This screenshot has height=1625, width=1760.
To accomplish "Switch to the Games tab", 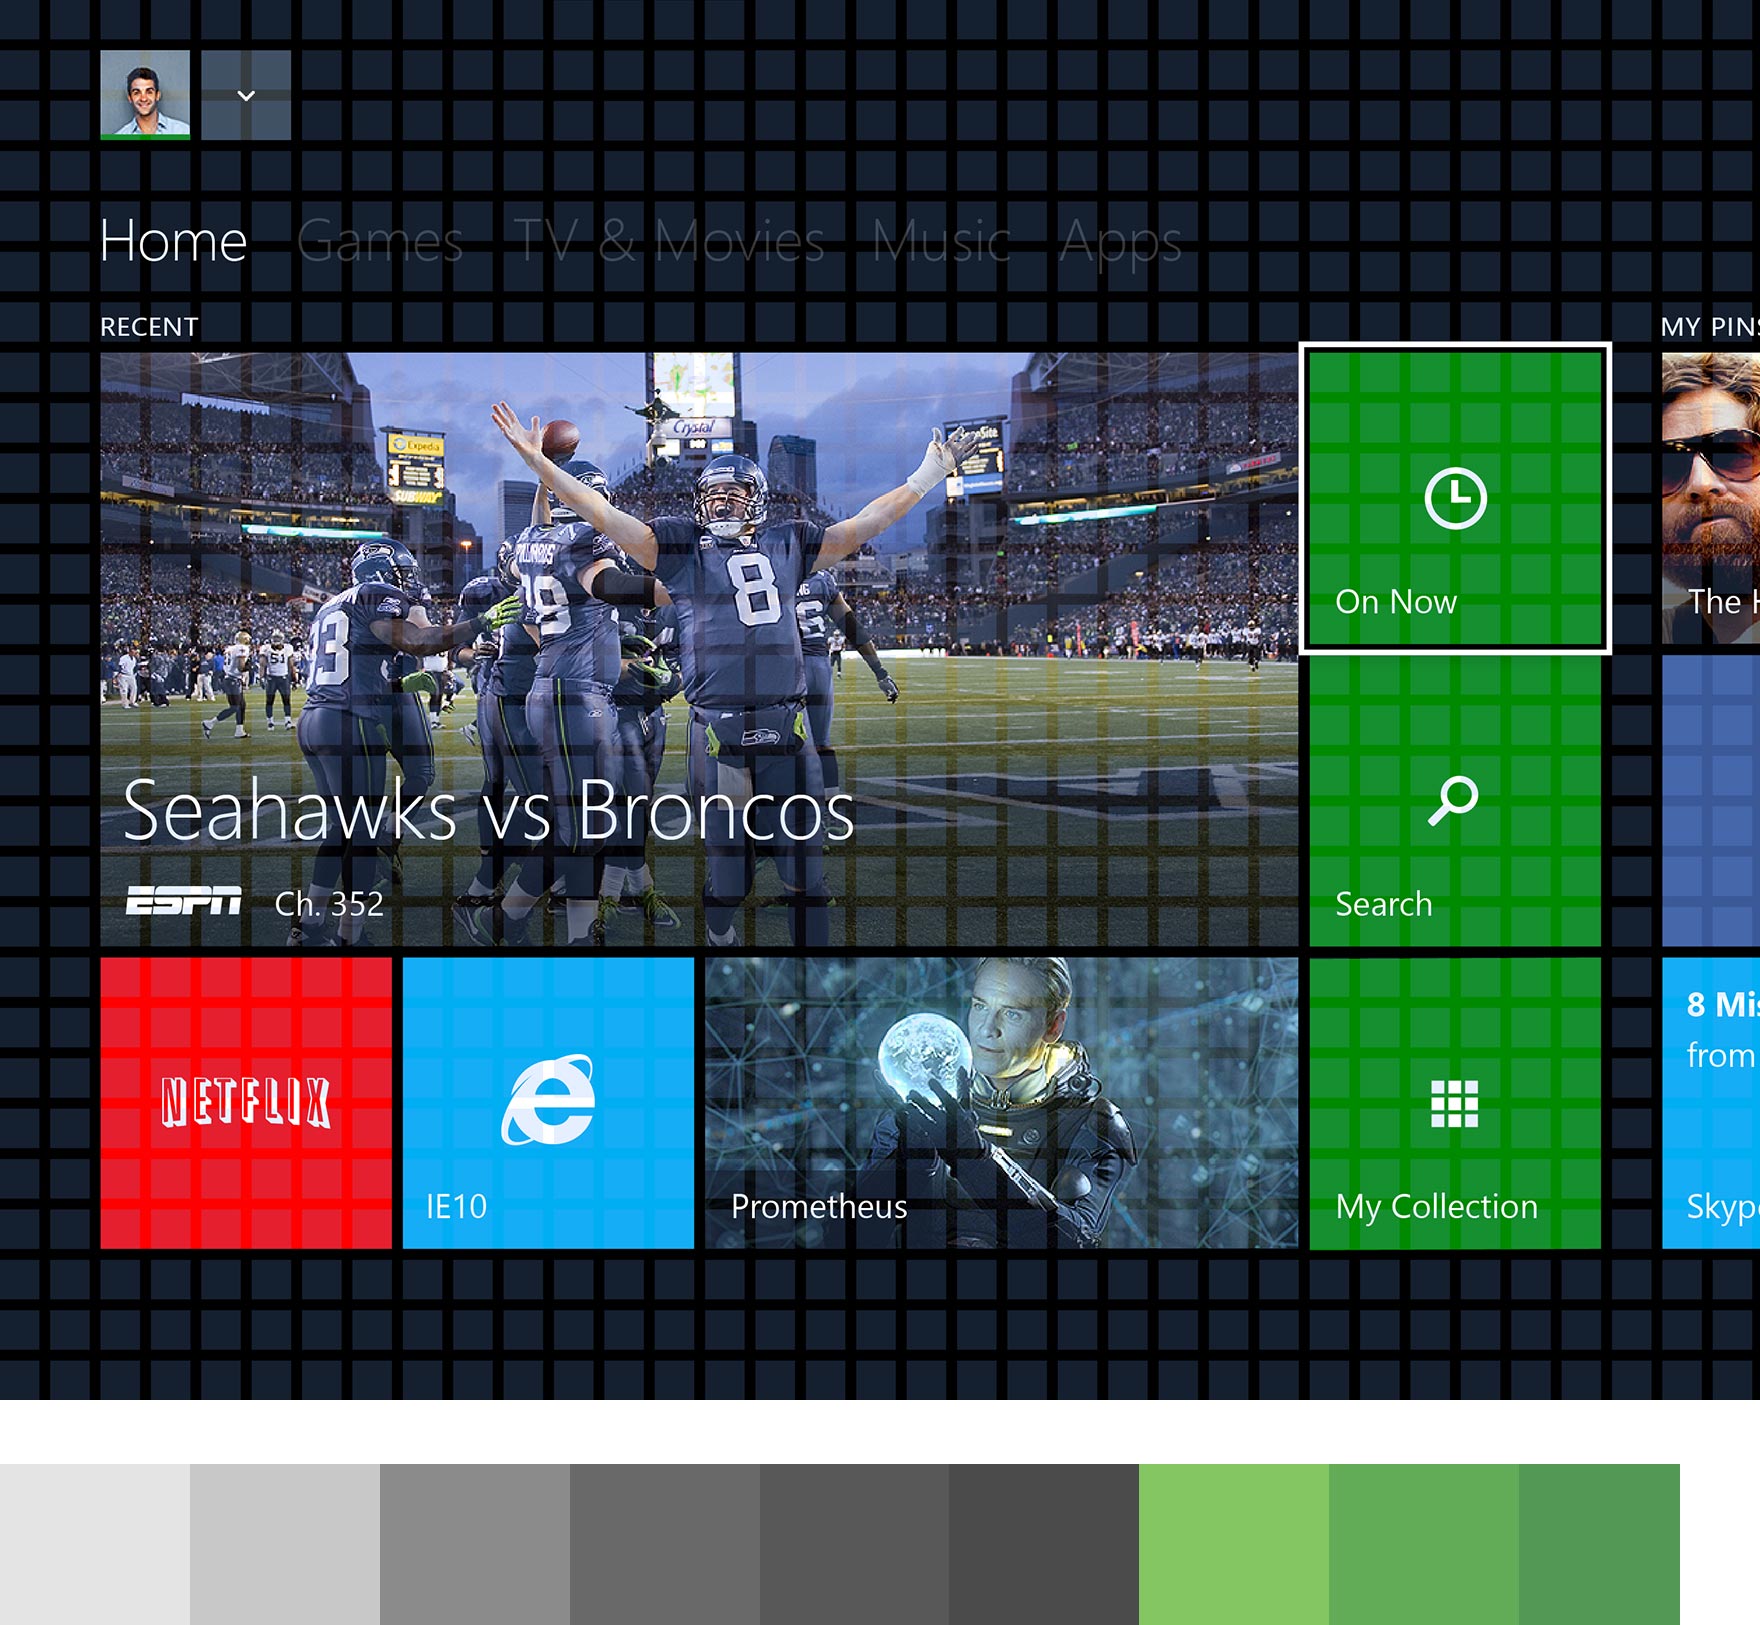I will tap(379, 242).
